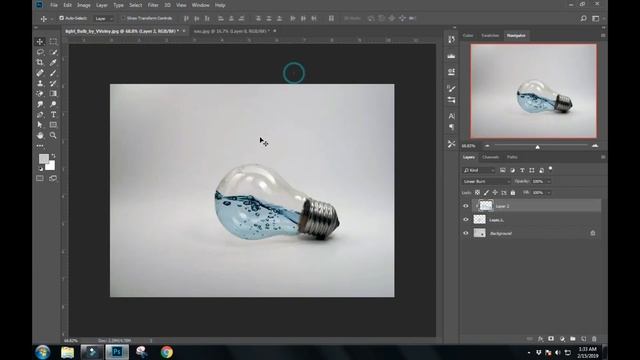640x360 pixels.
Task: Reset default foreground and background colors
Action: pyautogui.click(x=40, y=168)
